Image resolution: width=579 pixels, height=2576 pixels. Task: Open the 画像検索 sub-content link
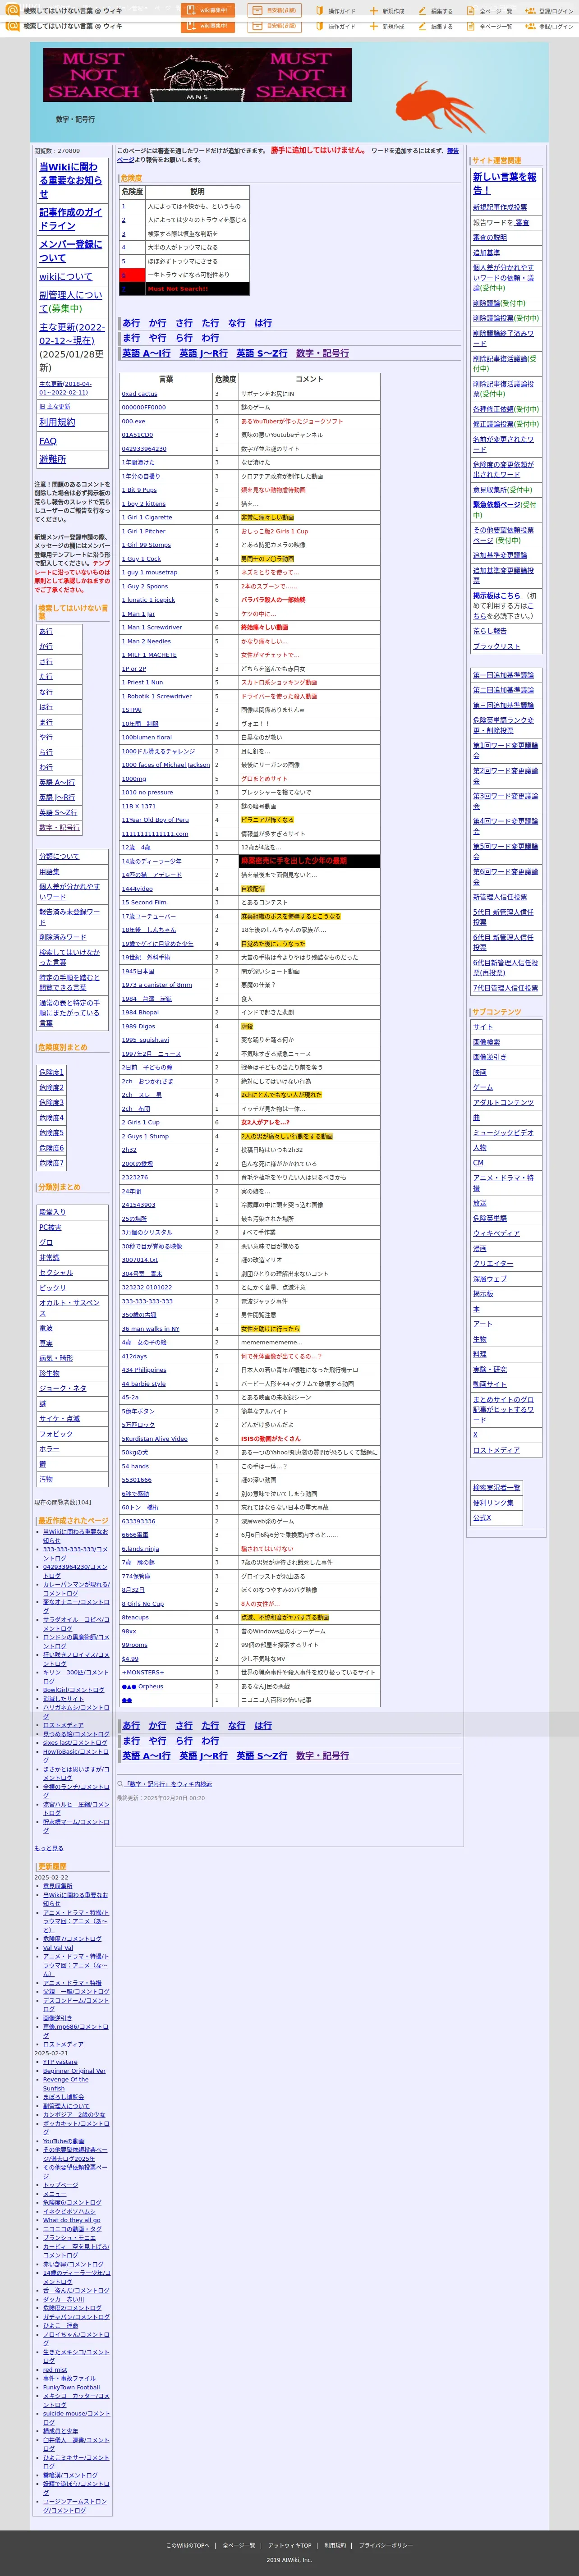486,1042
